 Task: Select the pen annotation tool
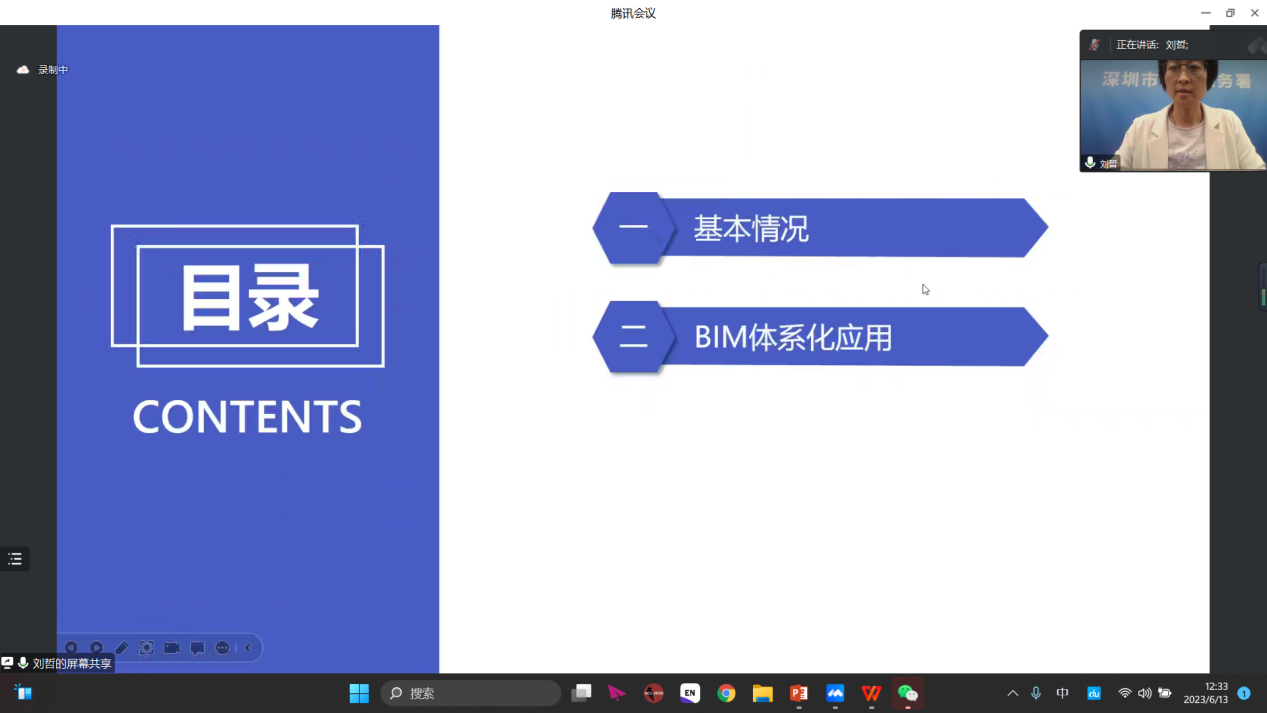[x=121, y=648]
